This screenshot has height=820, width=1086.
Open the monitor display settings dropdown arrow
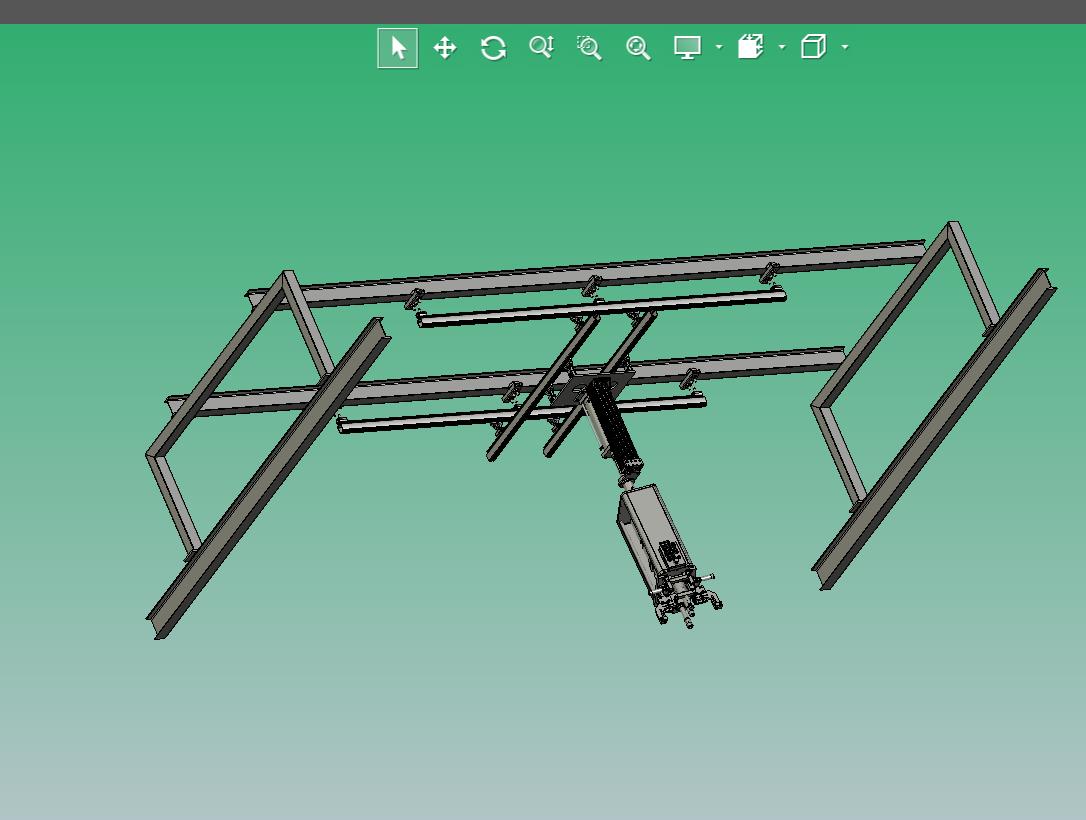(719, 47)
